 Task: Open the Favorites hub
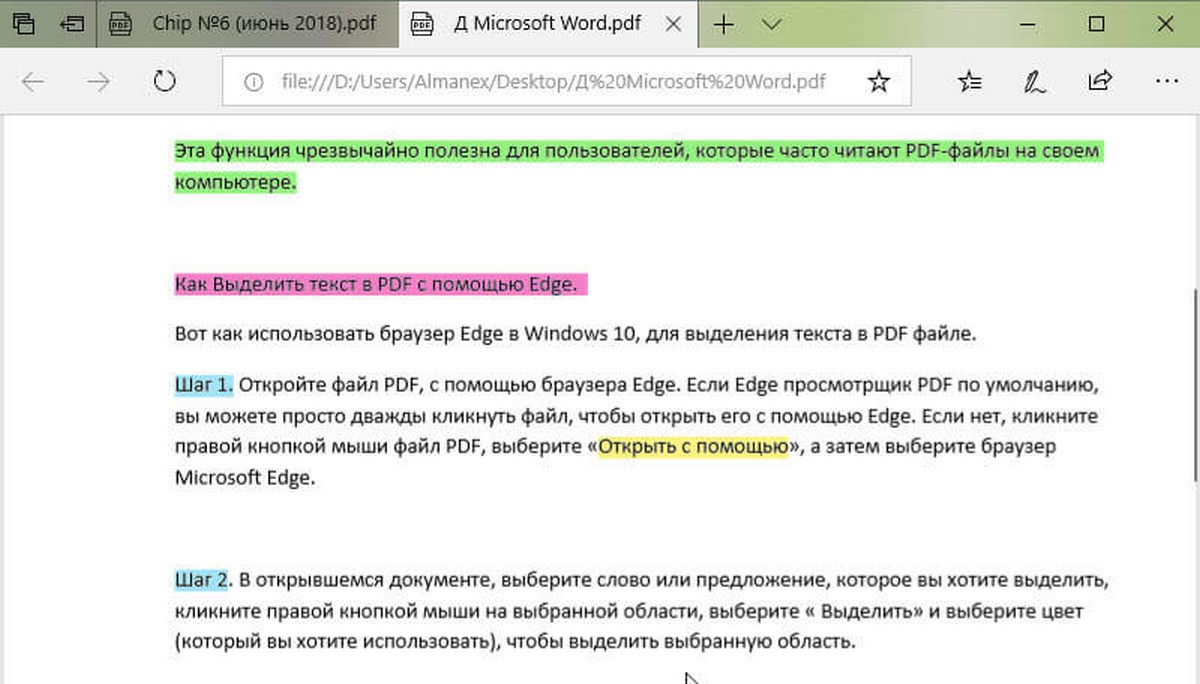pos(969,82)
